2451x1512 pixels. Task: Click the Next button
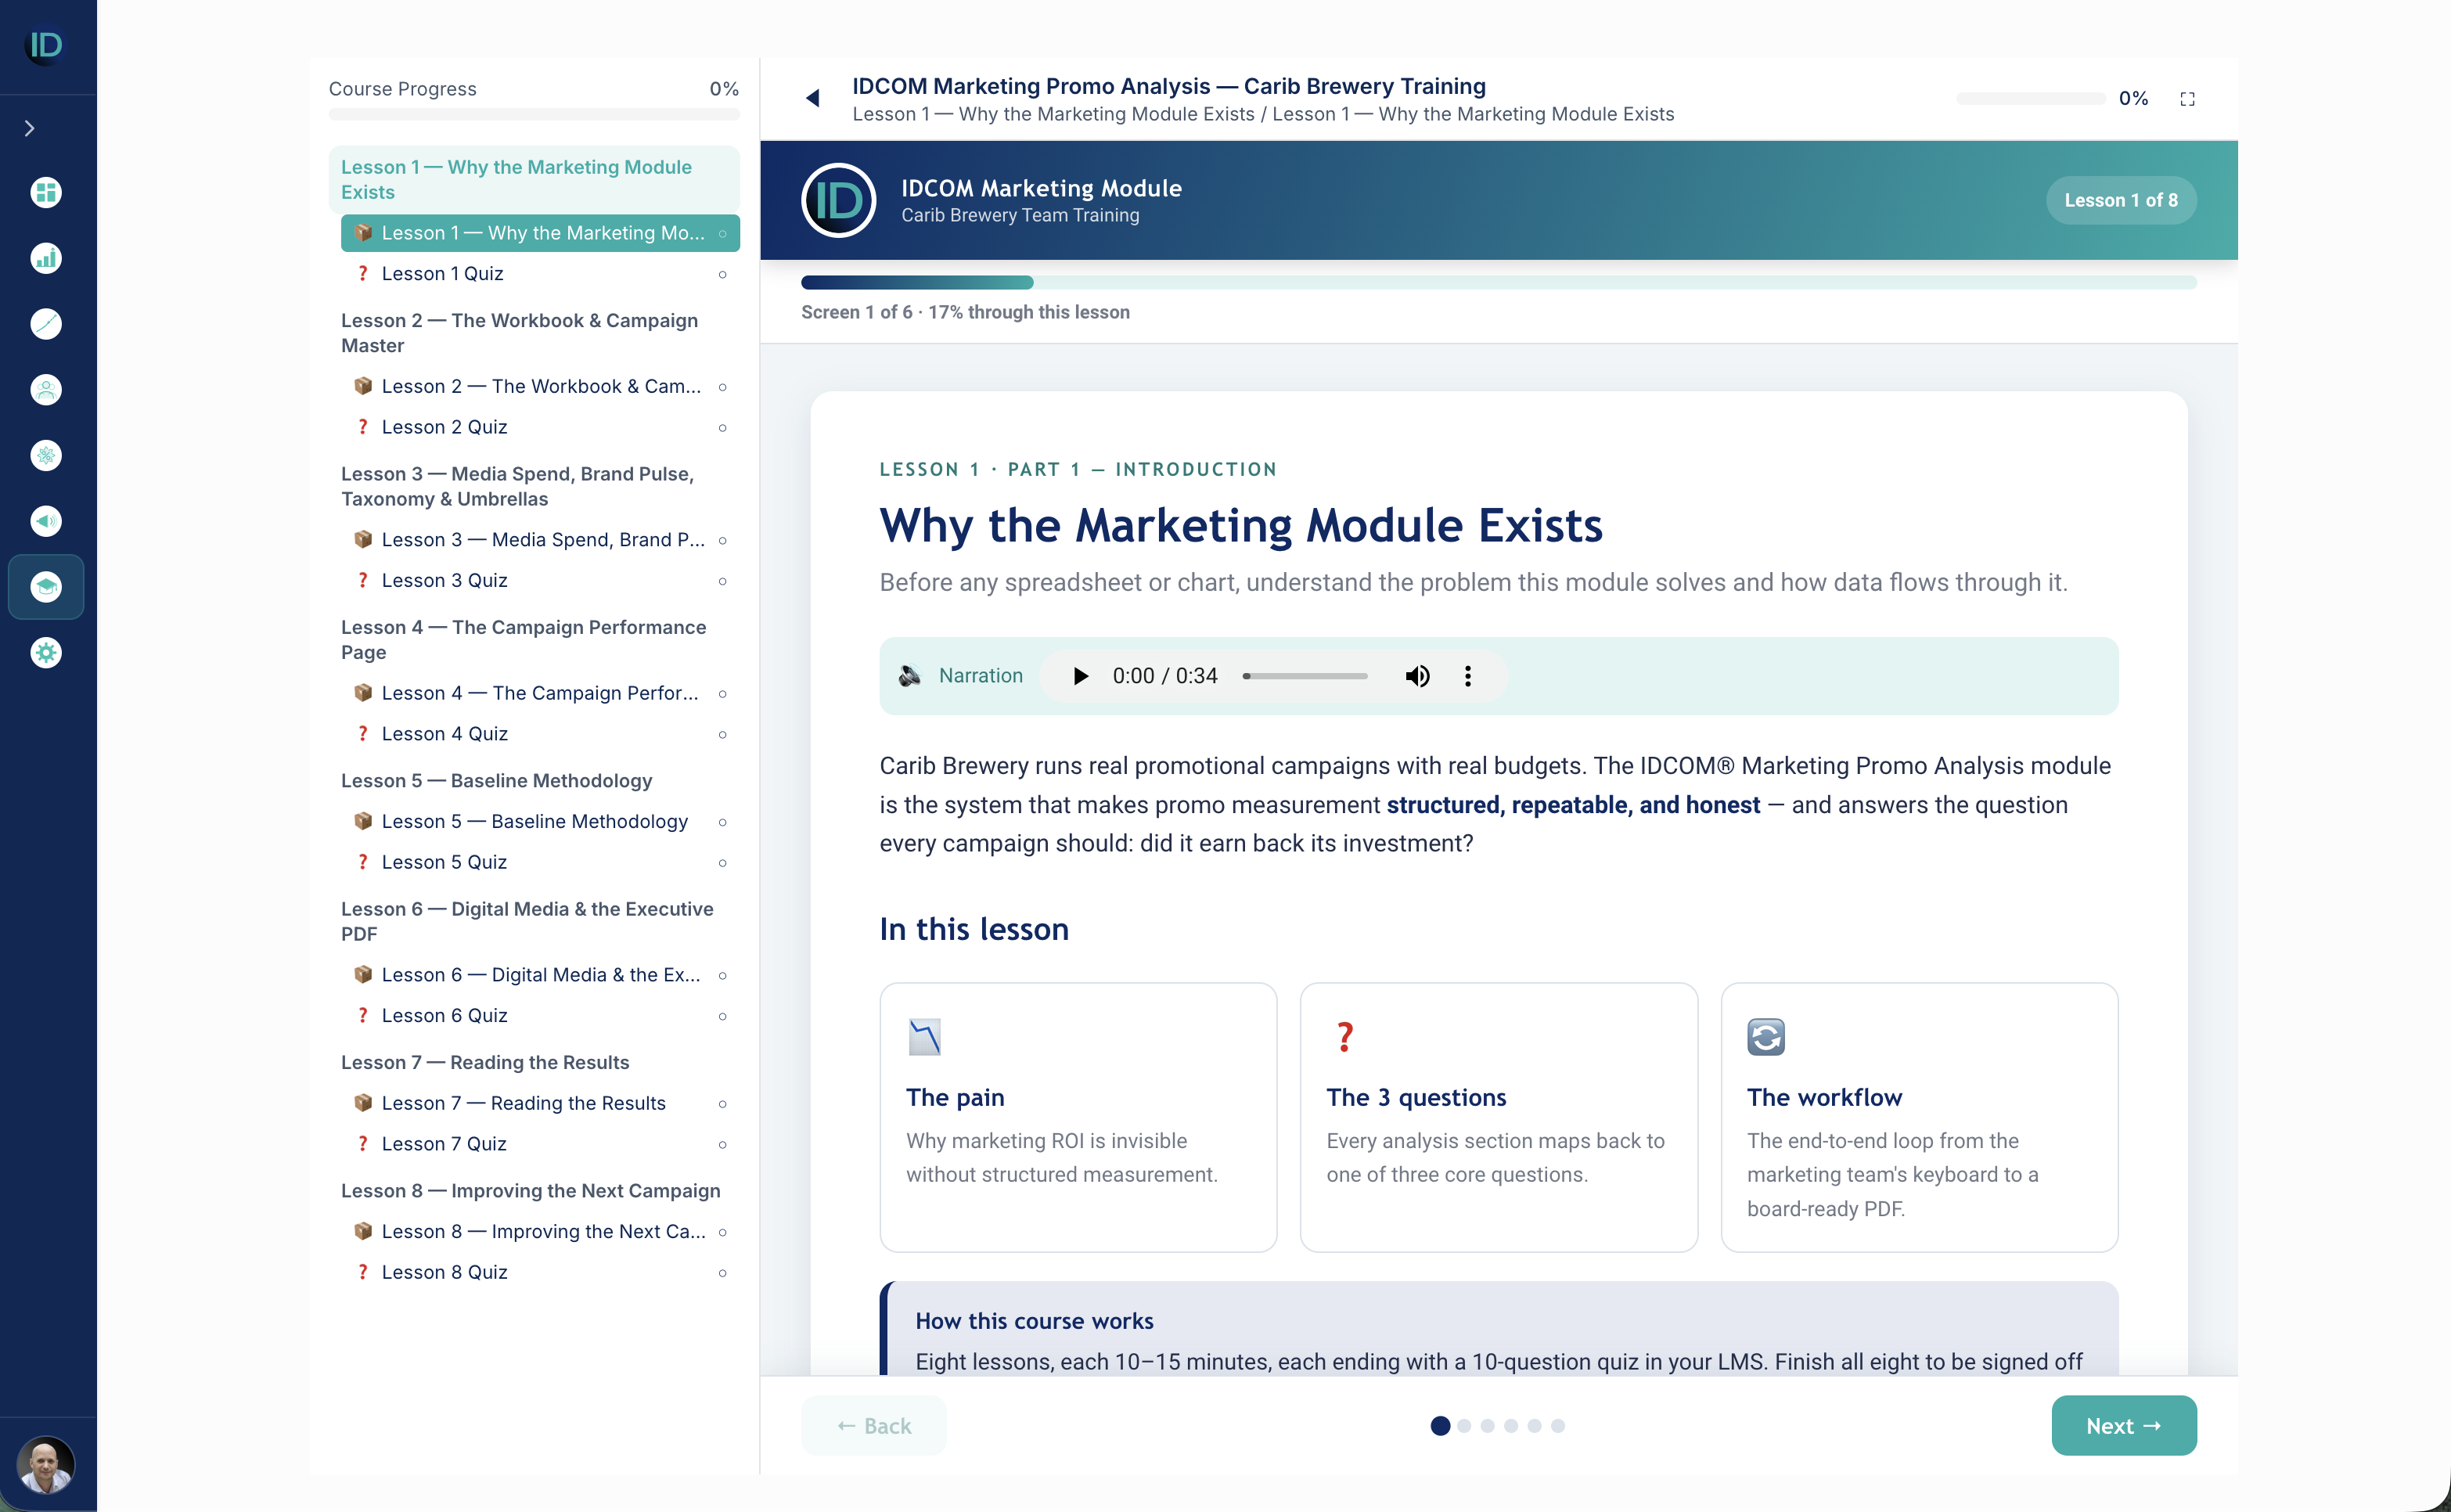click(2124, 1425)
